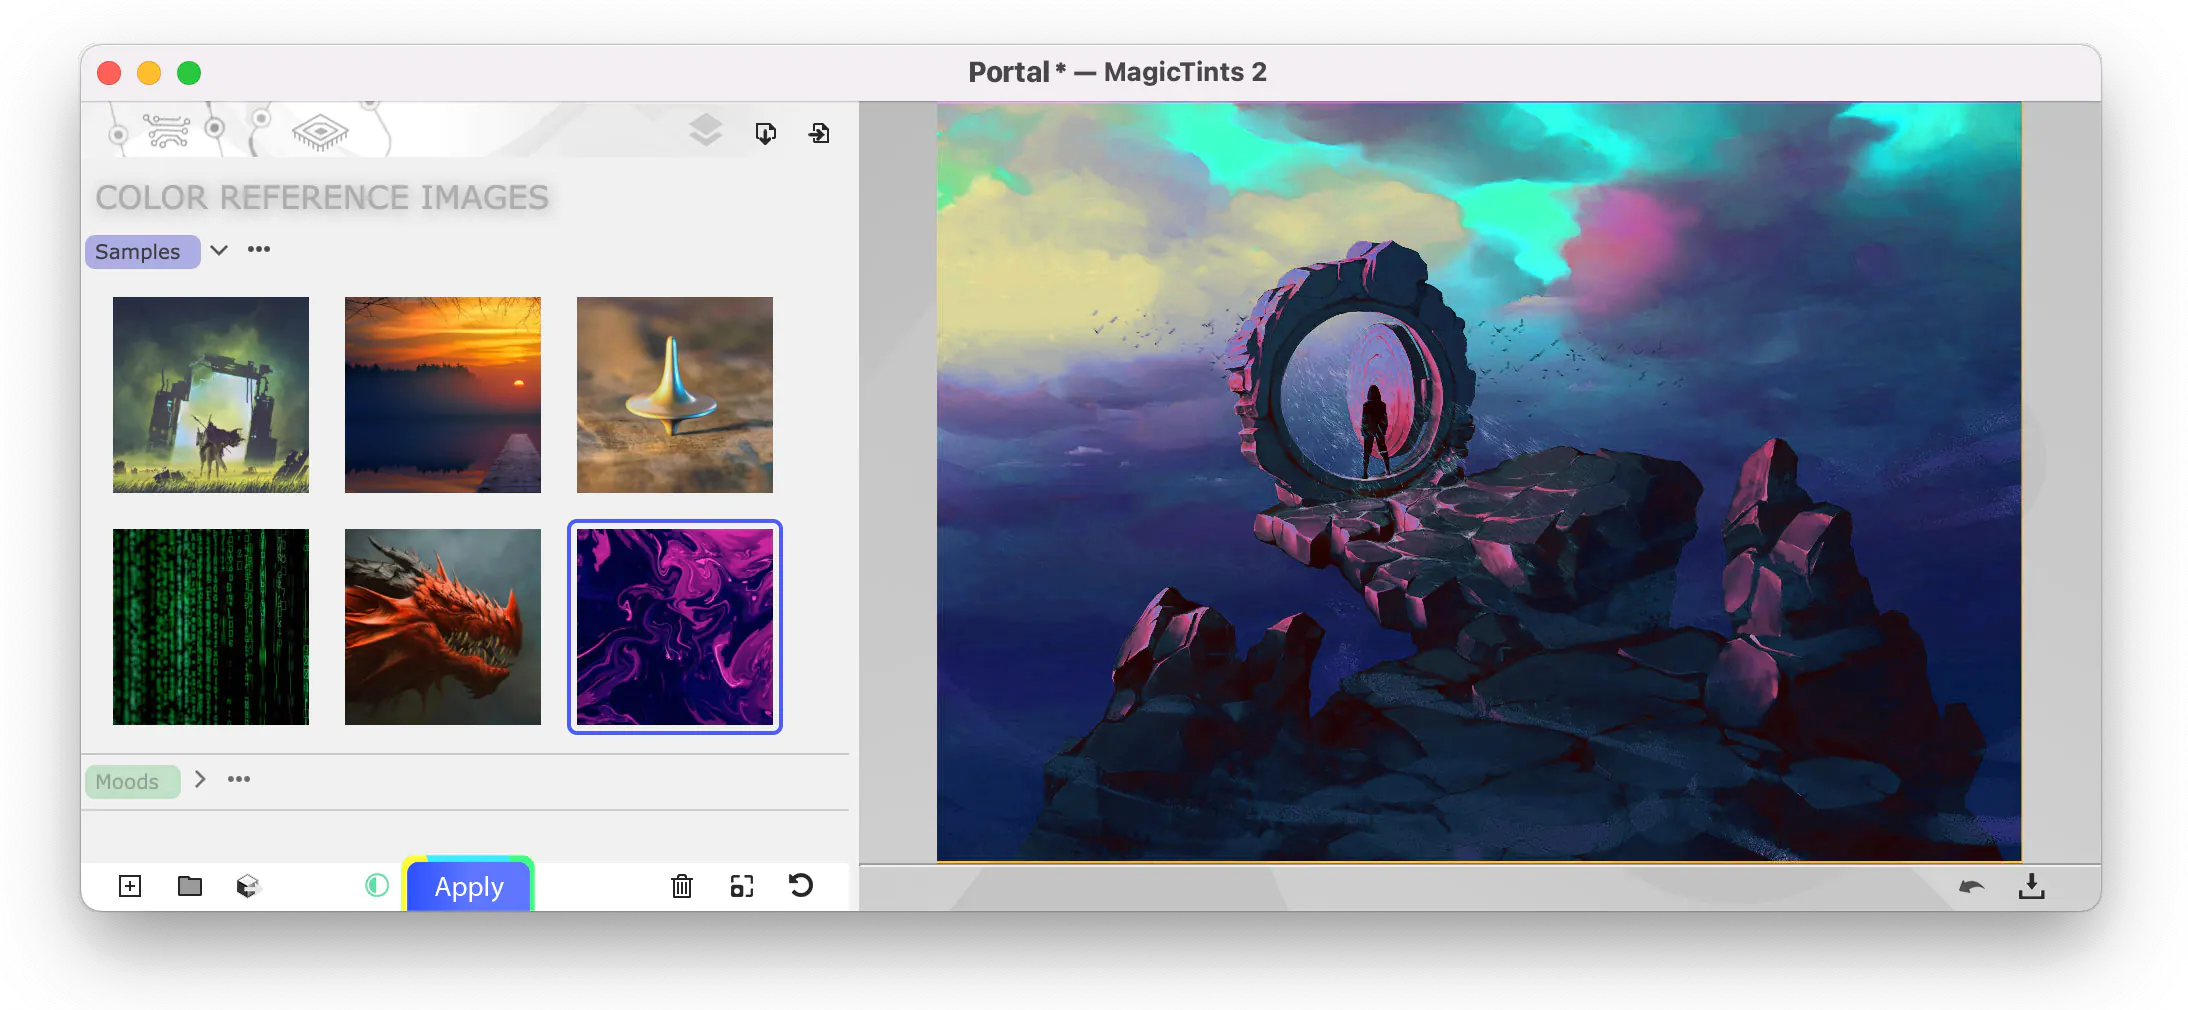Collapse the Samples section with chevron

tap(219, 250)
